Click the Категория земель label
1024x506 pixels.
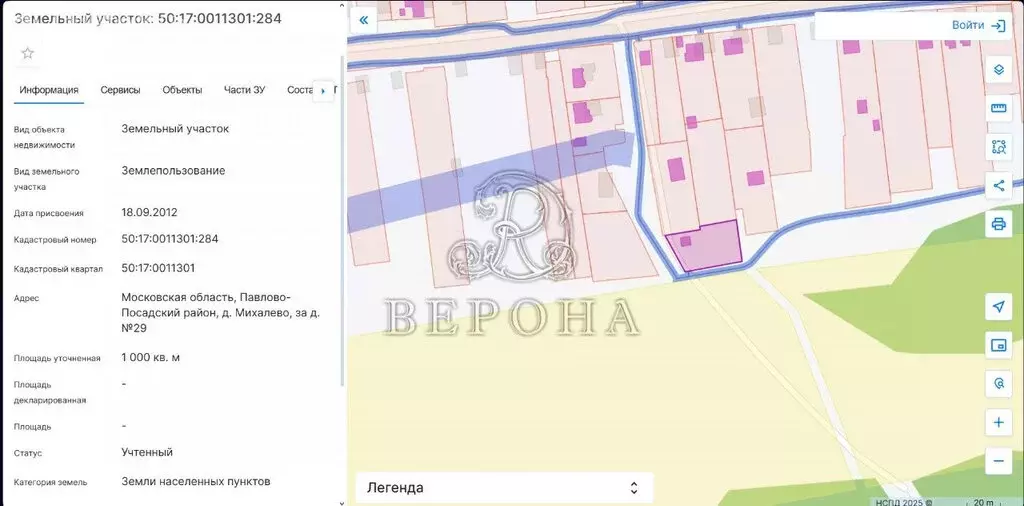pos(50,483)
